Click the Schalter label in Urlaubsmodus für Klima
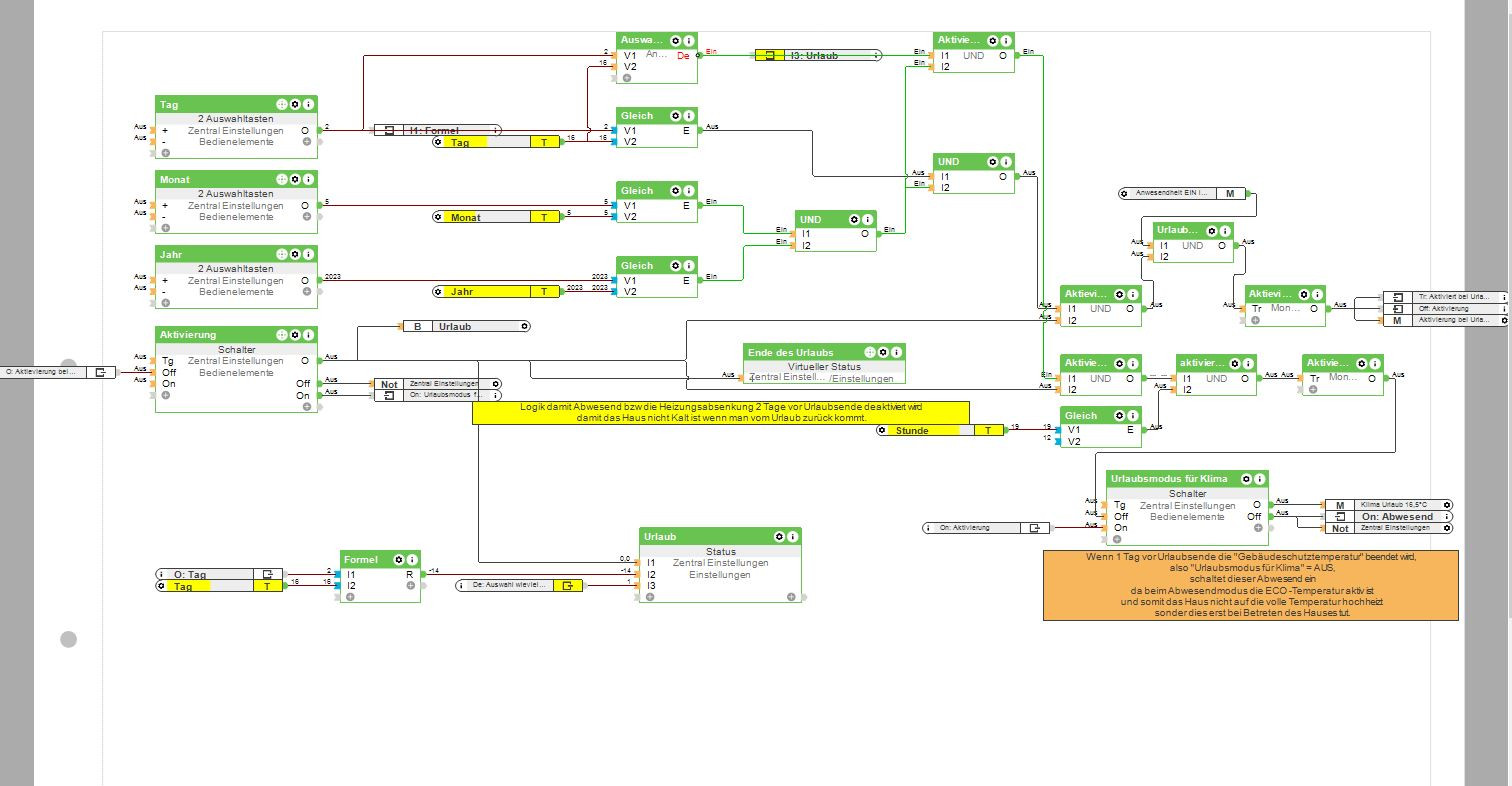This screenshot has width=1512, height=786. [1187, 494]
